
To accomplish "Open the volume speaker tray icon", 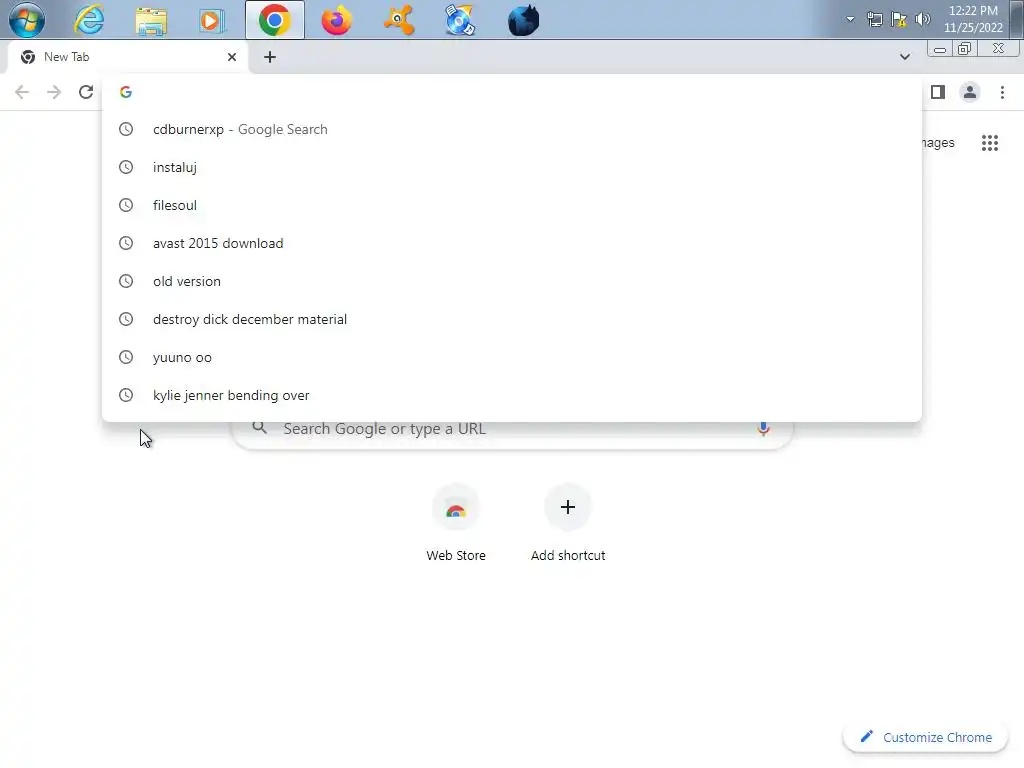I will [922, 19].
